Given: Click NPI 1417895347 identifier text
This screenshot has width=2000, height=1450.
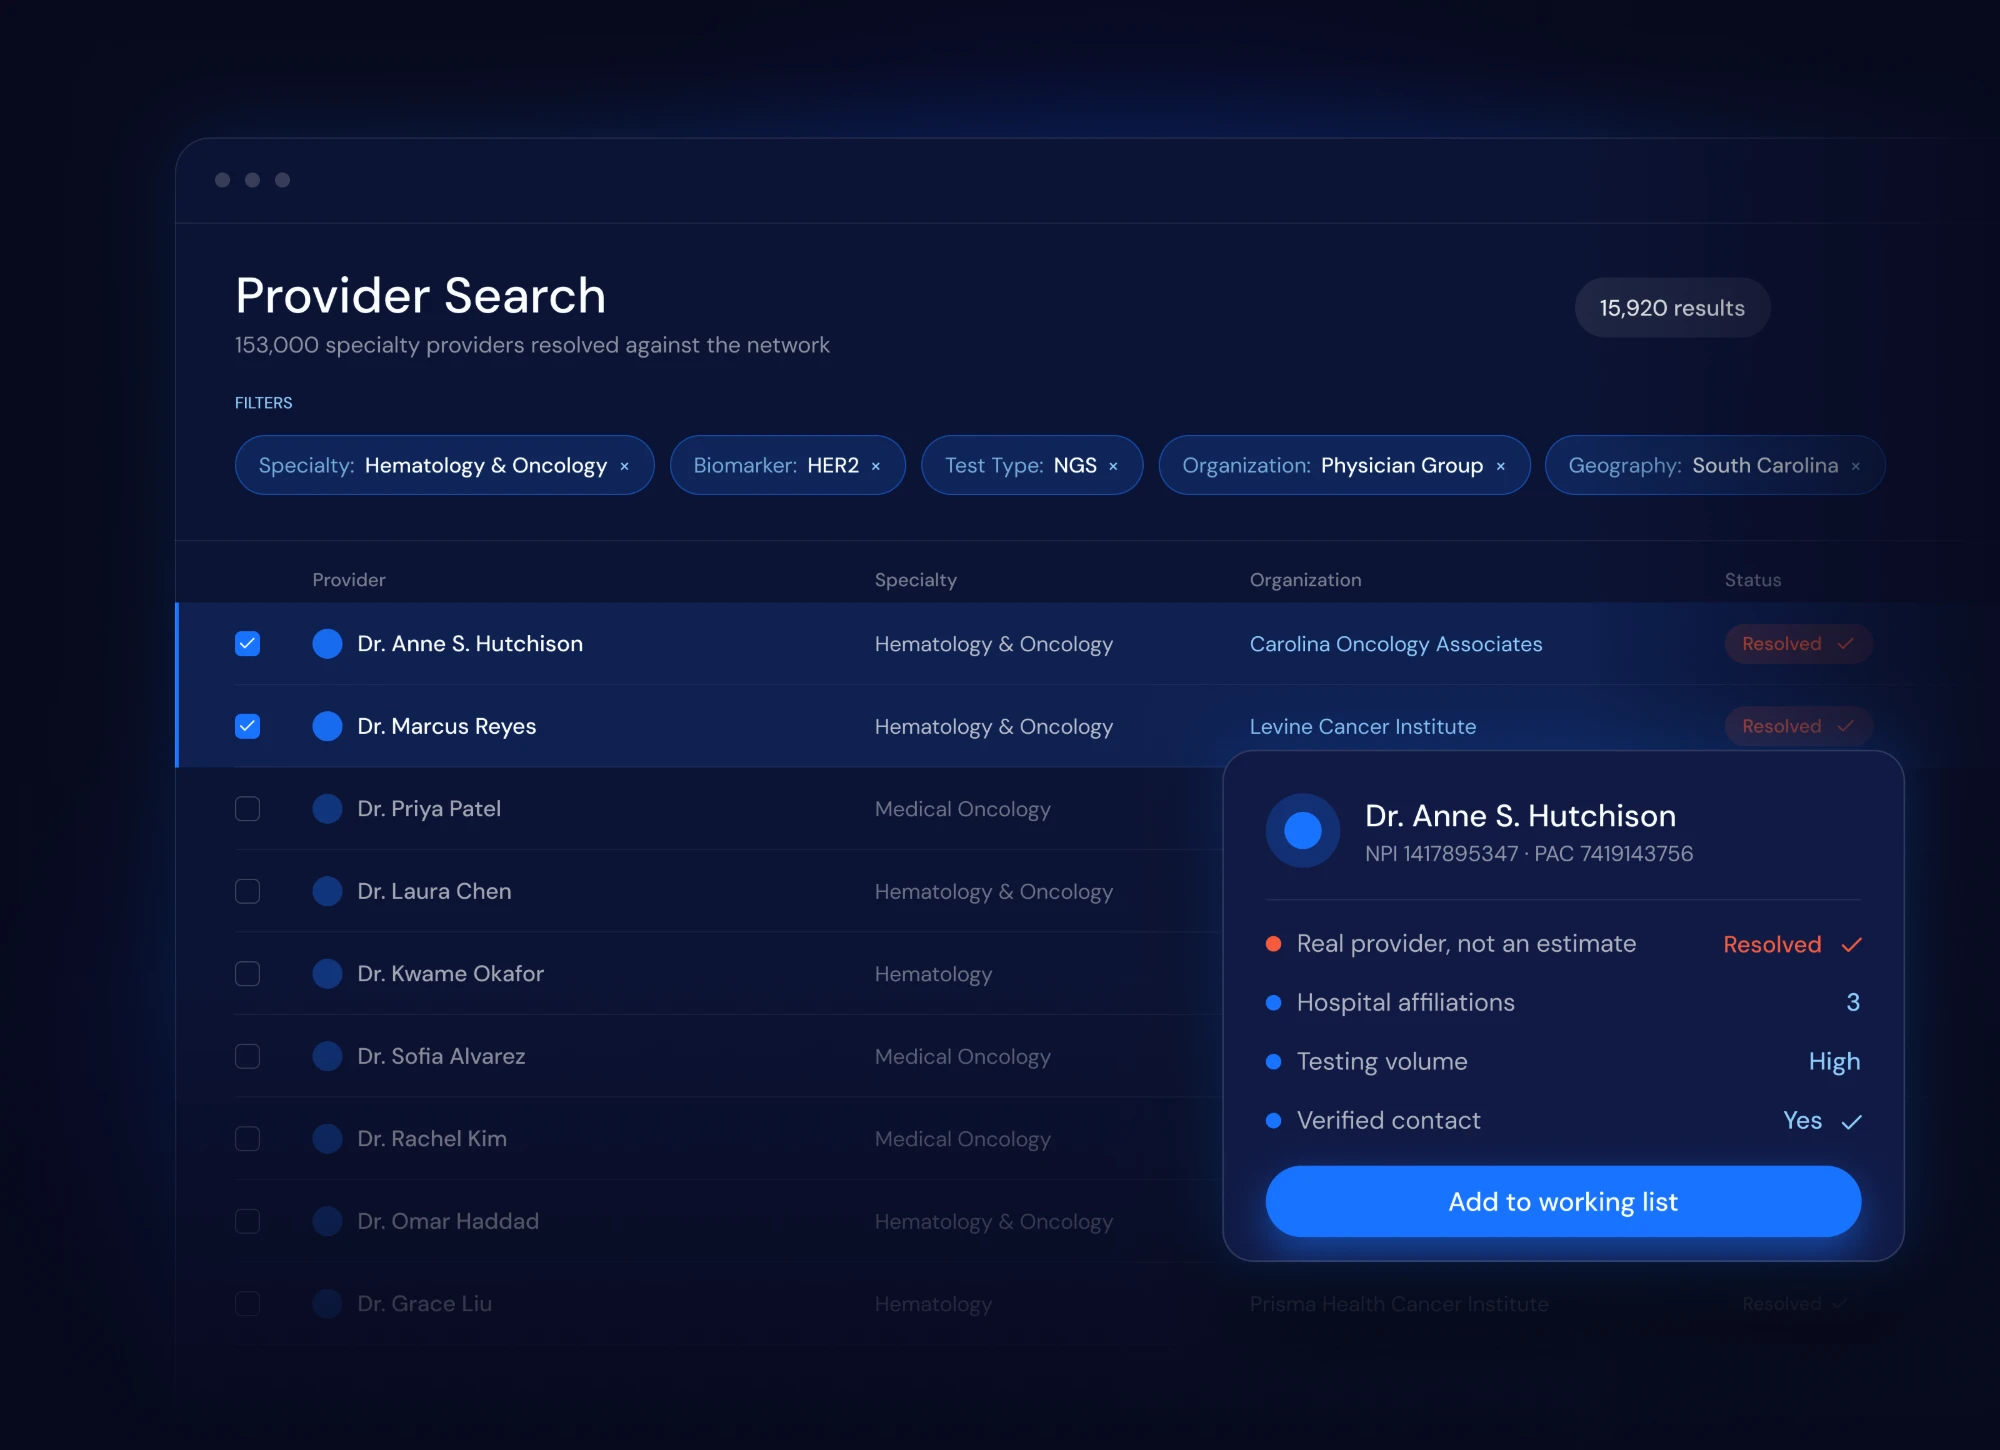Looking at the screenshot, I should (1441, 853).
